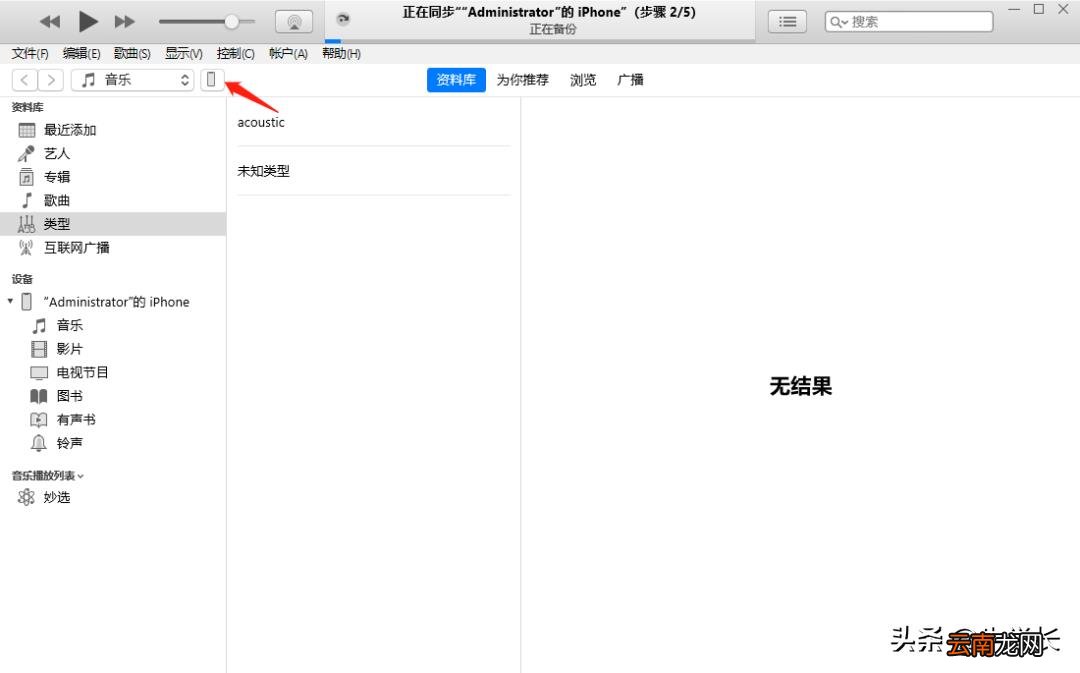Click the 影片 film strip icon

coord(39,349)
